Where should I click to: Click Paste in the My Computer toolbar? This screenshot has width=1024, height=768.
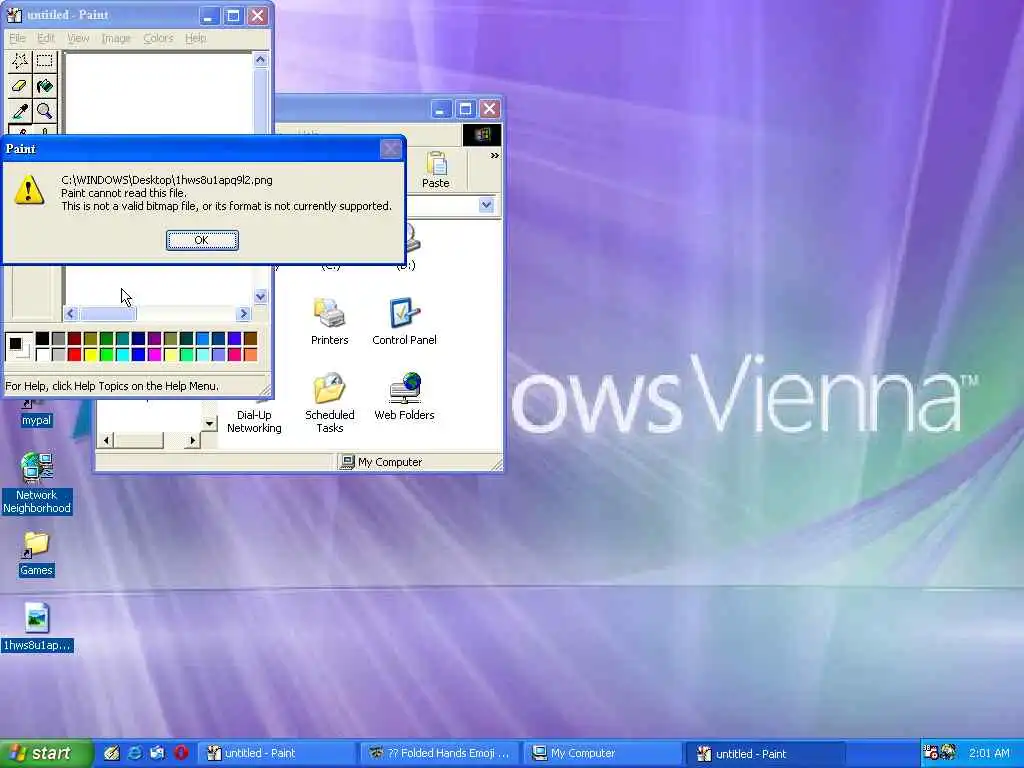(436, 170)
